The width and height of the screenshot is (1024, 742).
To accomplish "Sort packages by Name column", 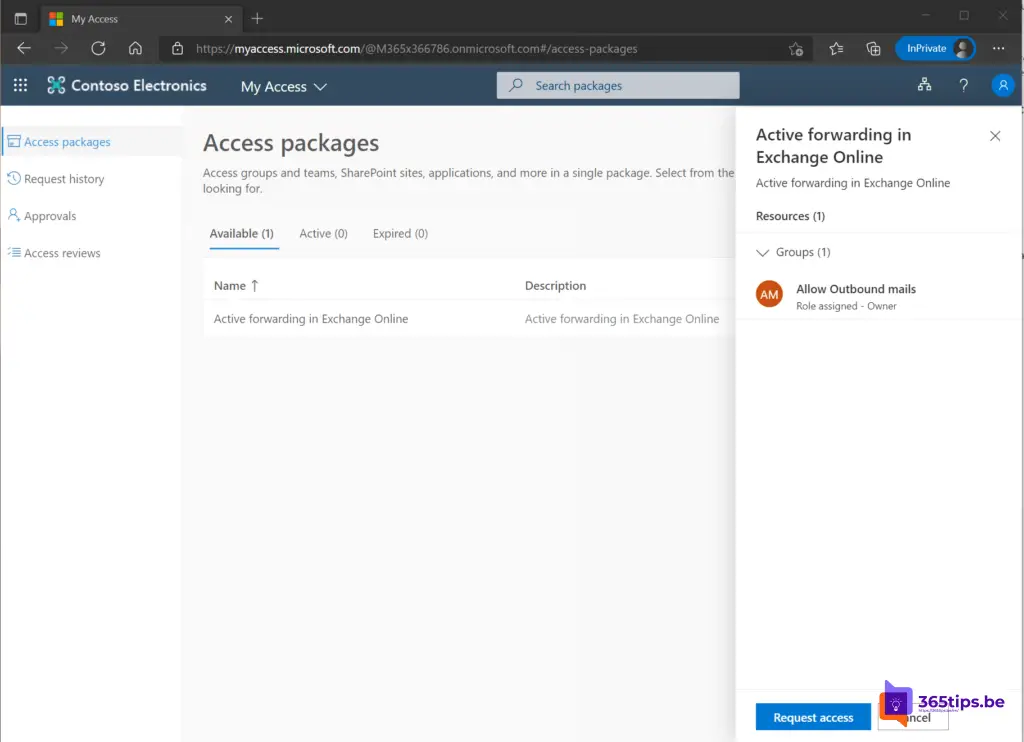I will coord(236,286).
